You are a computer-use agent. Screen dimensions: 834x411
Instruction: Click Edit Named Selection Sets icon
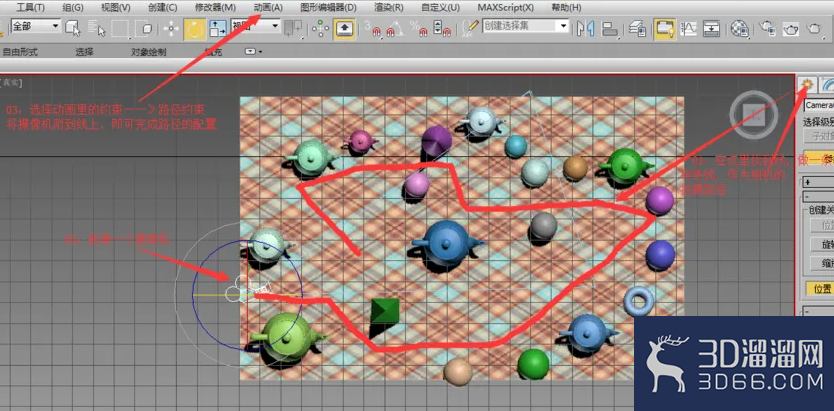pyautogui.click(x=470, y=28)
